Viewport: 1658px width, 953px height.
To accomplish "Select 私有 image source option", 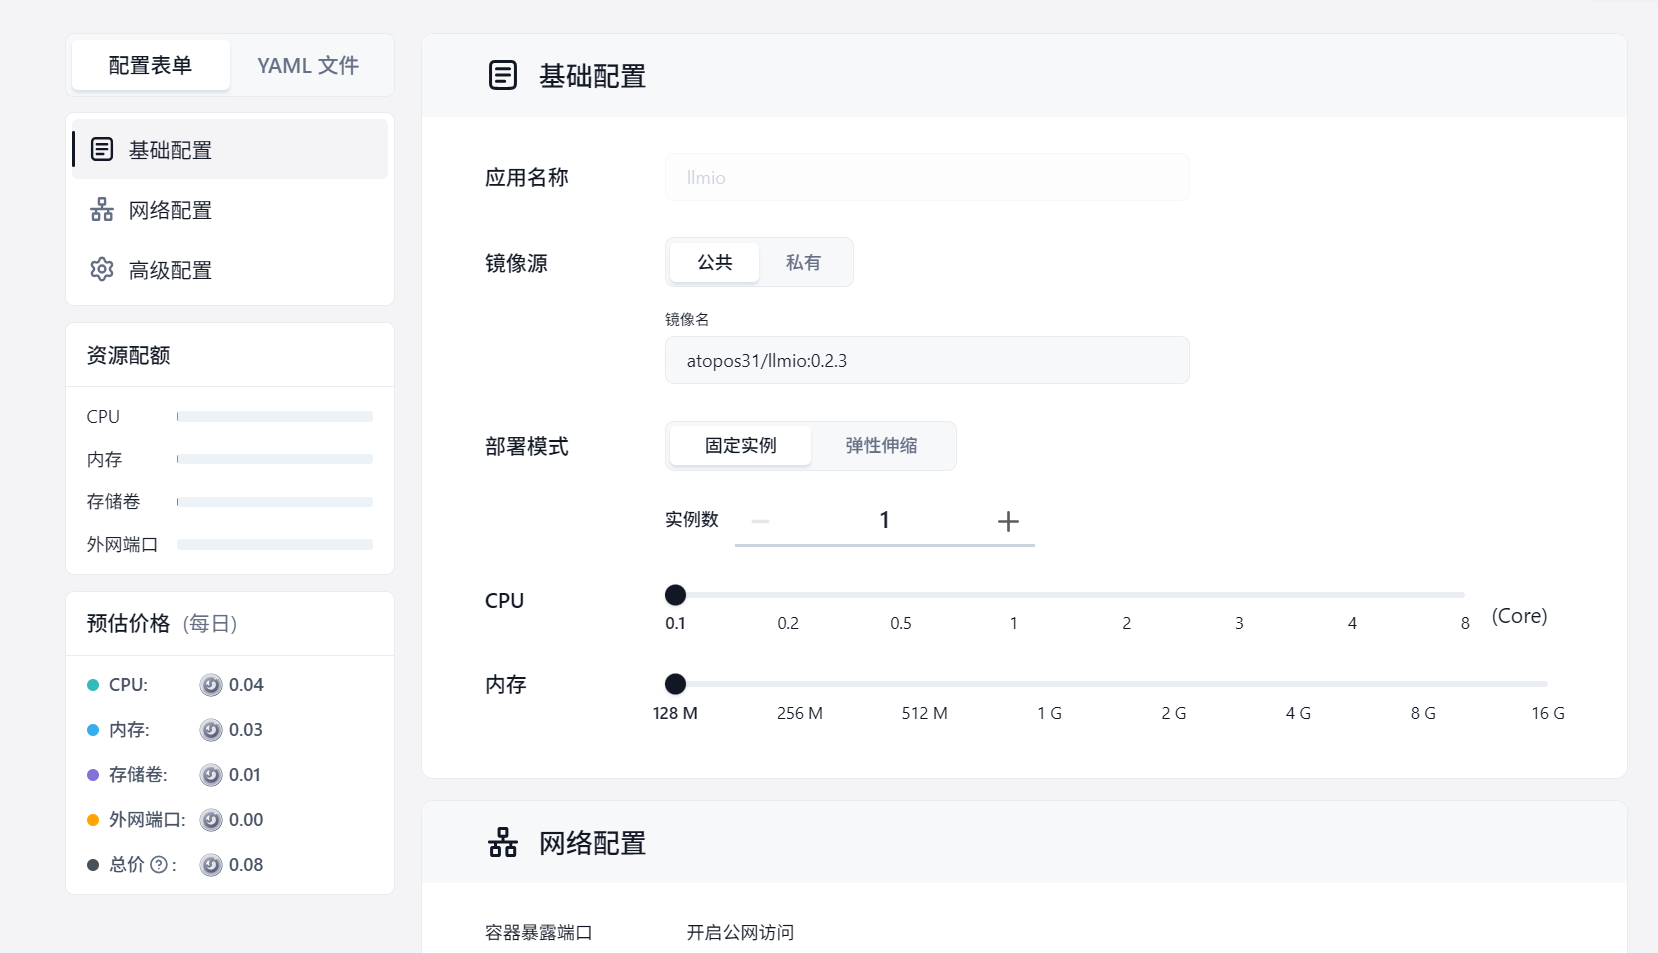I will pyautogui.click(x=803, y=262).
